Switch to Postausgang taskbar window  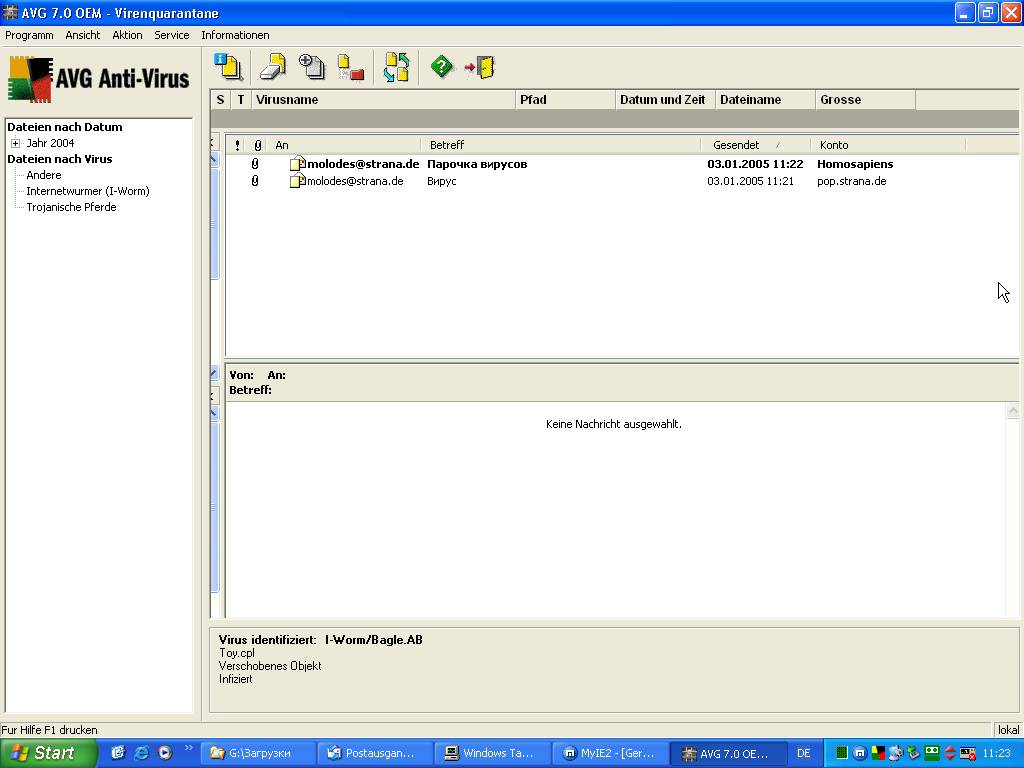[x=375, y=753]
